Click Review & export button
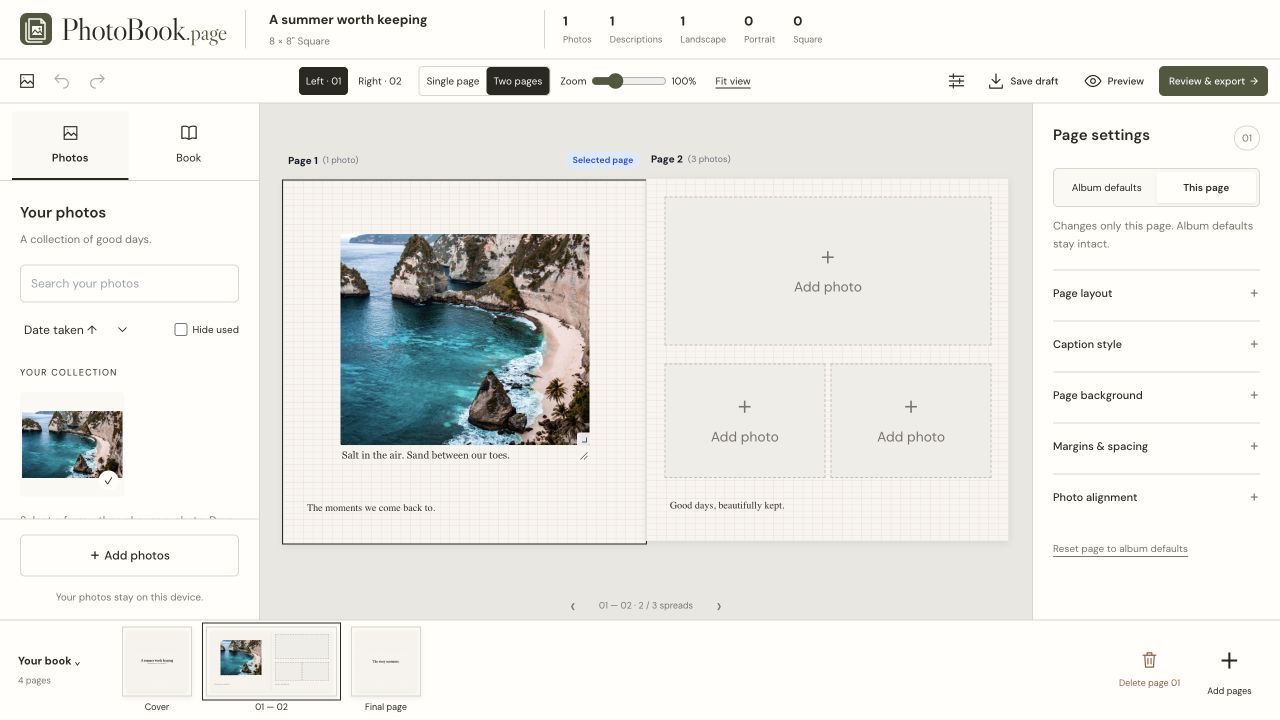1280x720 pixels. [x=1213, y=81]
